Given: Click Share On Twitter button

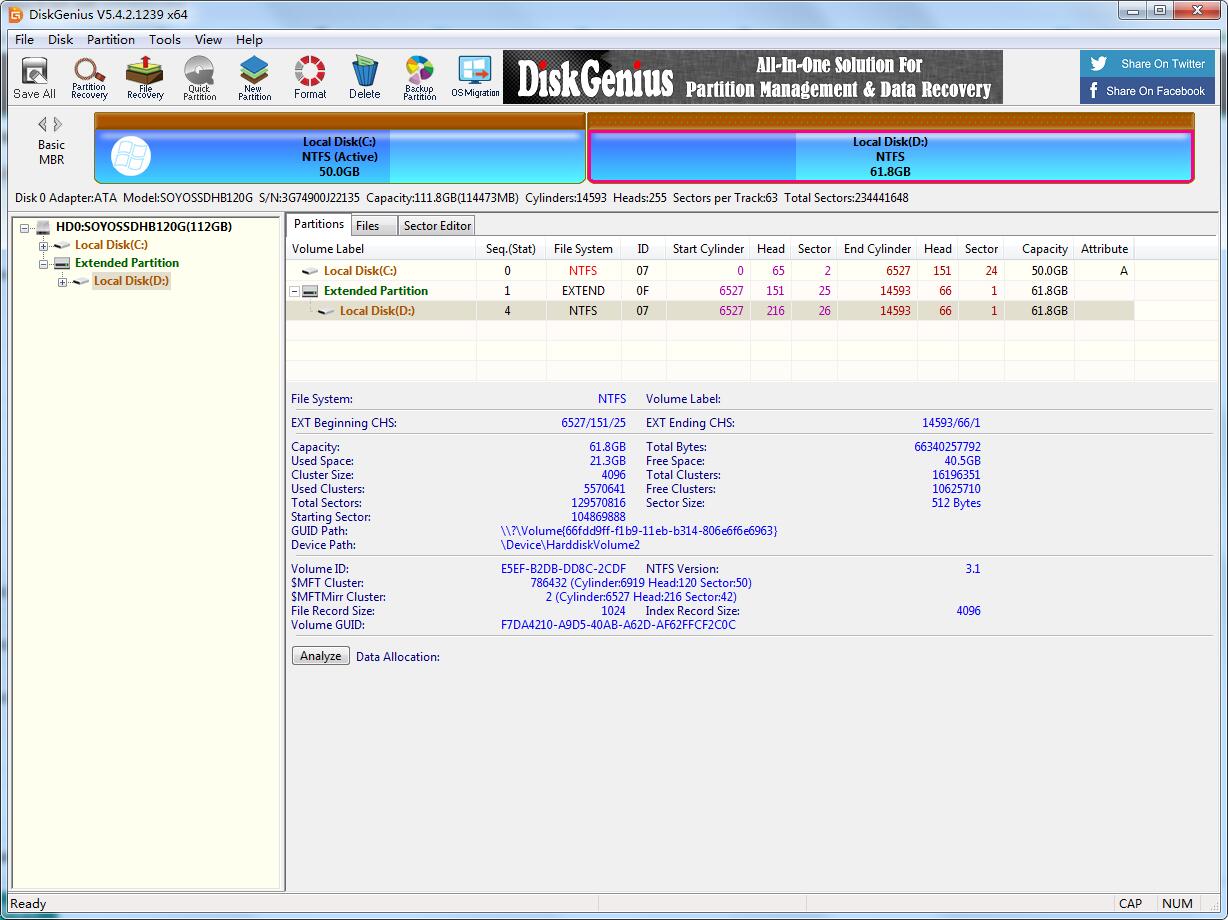Looking at the screenshot, I should pyautogui.click(x=1147, y=64).
